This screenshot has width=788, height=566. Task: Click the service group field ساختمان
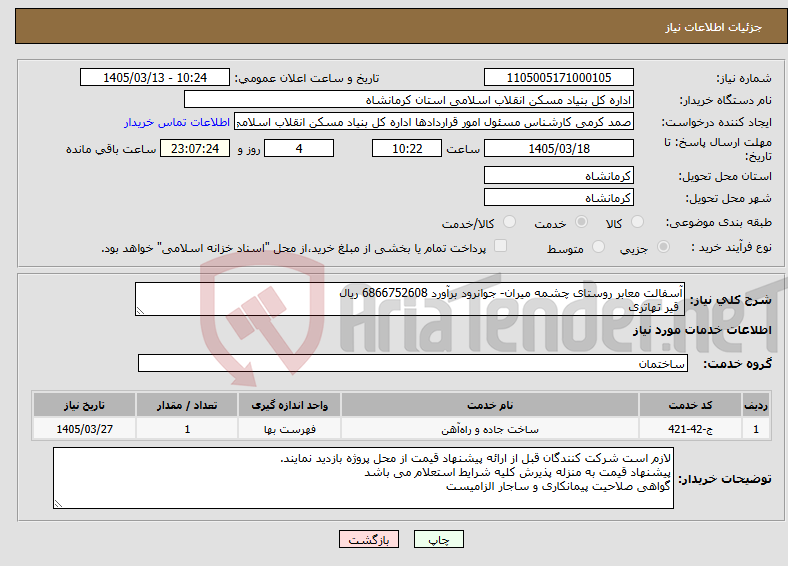(413, 363)
